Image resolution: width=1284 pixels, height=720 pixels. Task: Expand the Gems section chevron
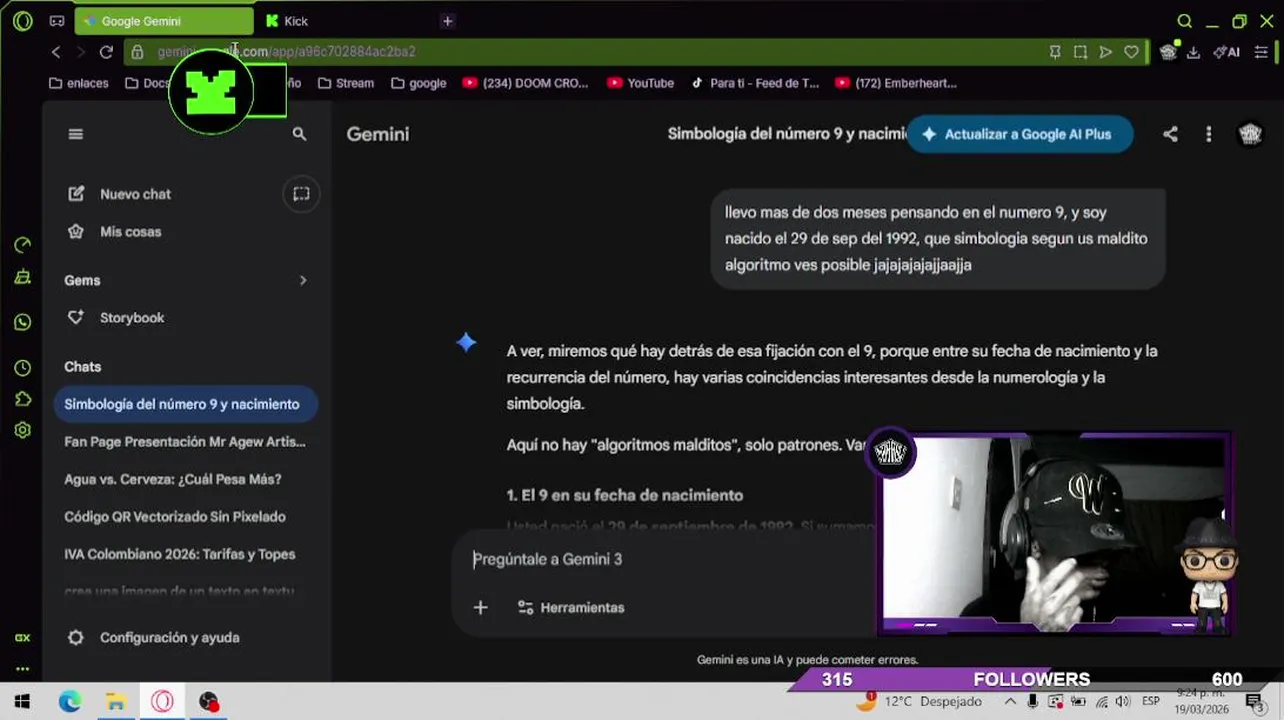point(303,281)
